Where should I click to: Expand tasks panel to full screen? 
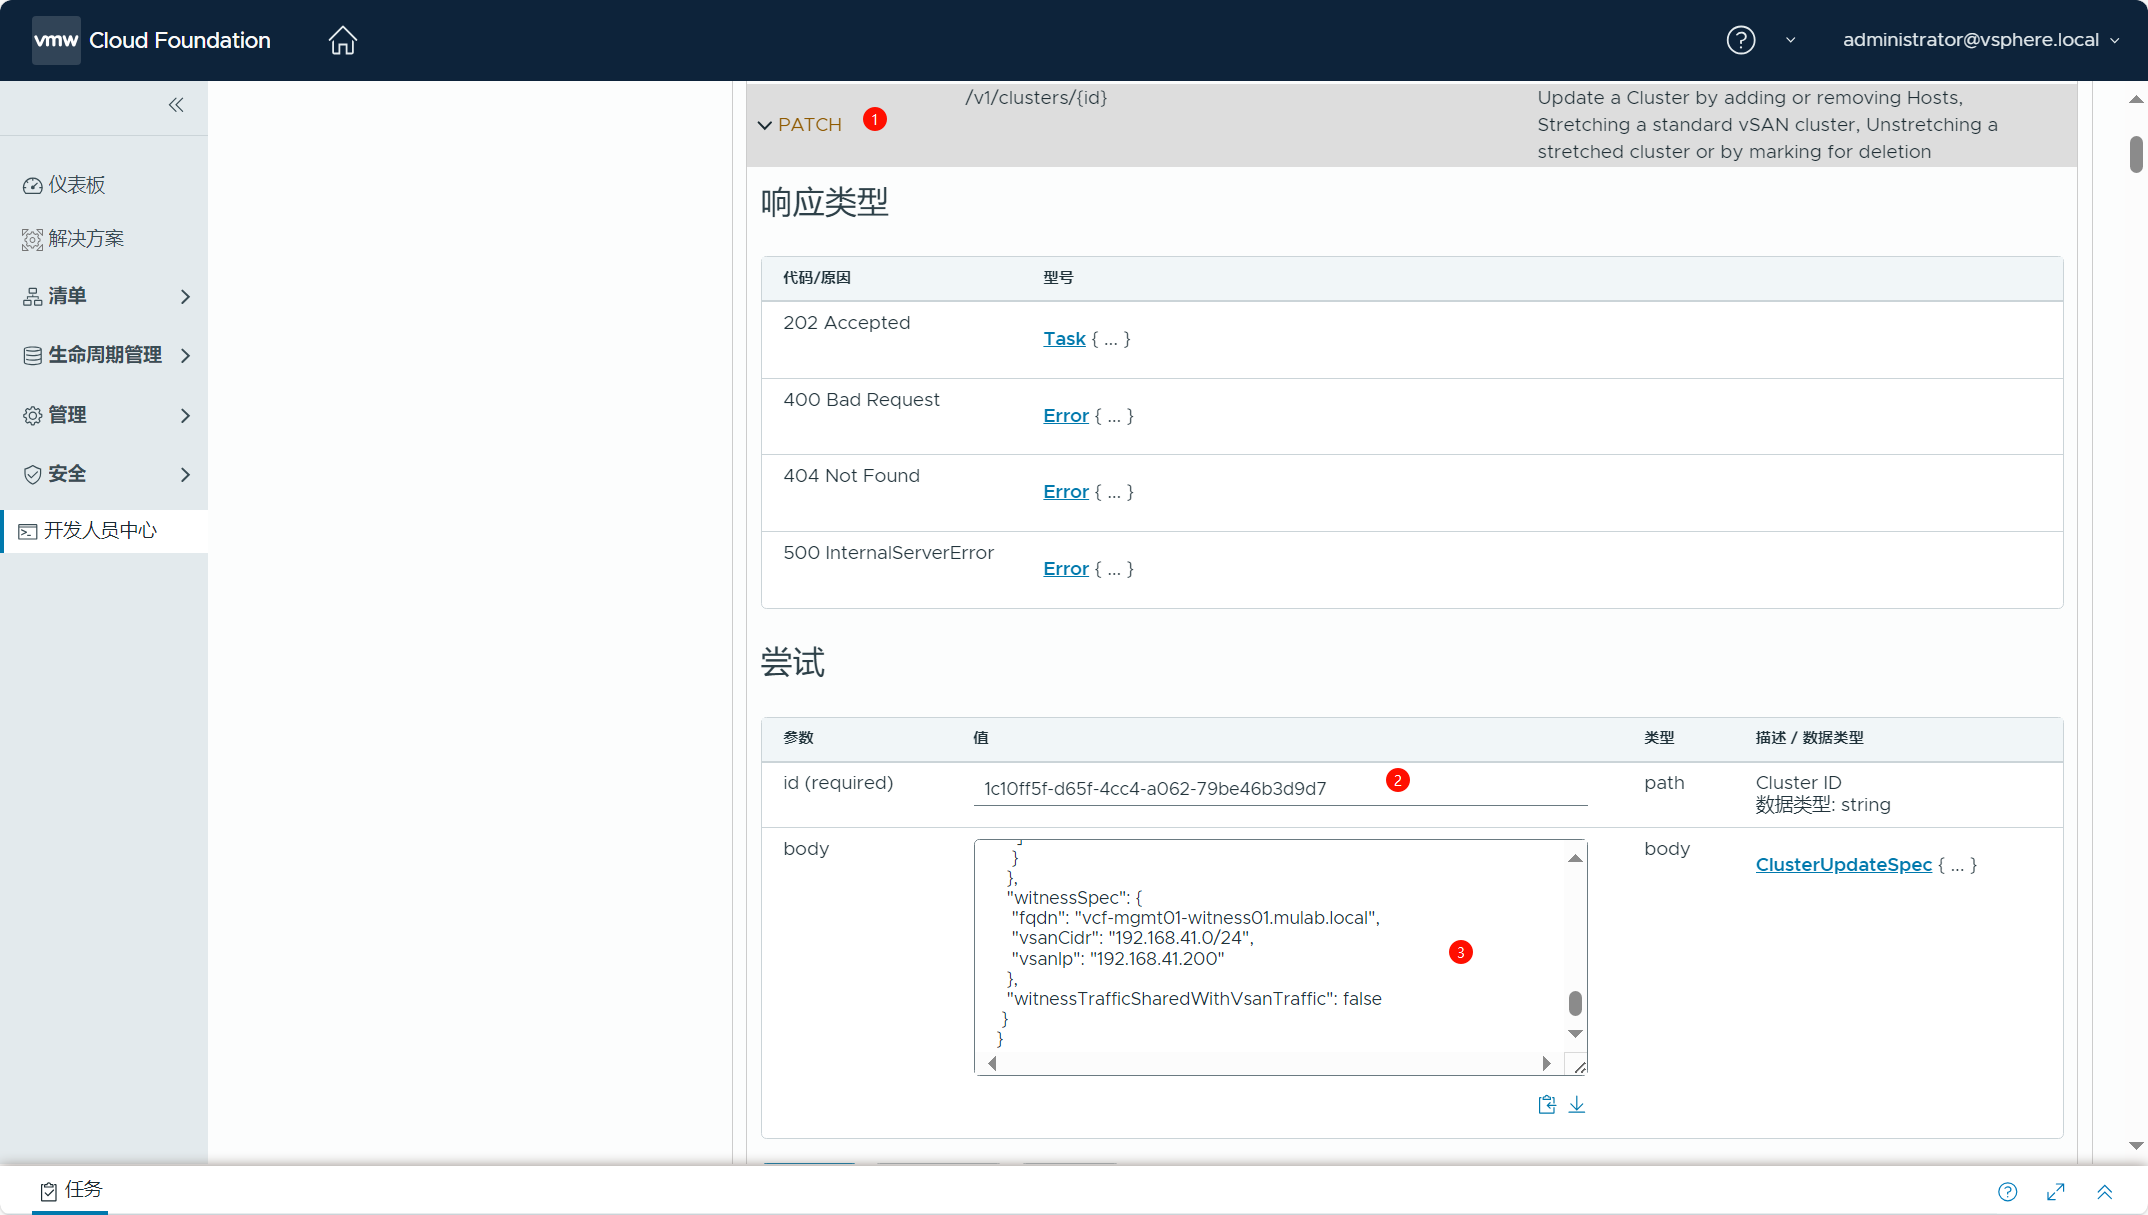click(x=2056, y=1191)
